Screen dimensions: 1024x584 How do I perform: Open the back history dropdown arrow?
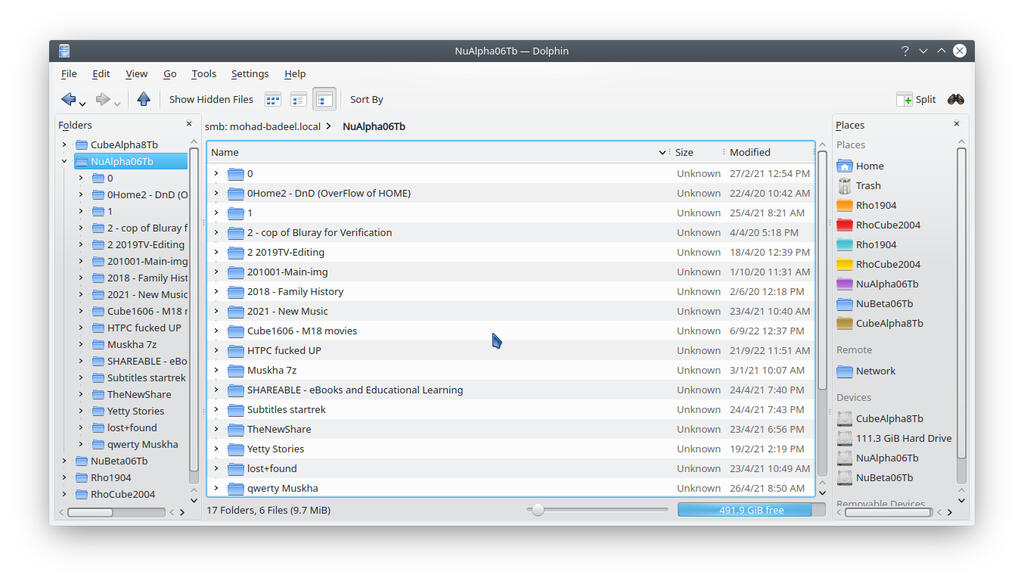pos(82,103)
